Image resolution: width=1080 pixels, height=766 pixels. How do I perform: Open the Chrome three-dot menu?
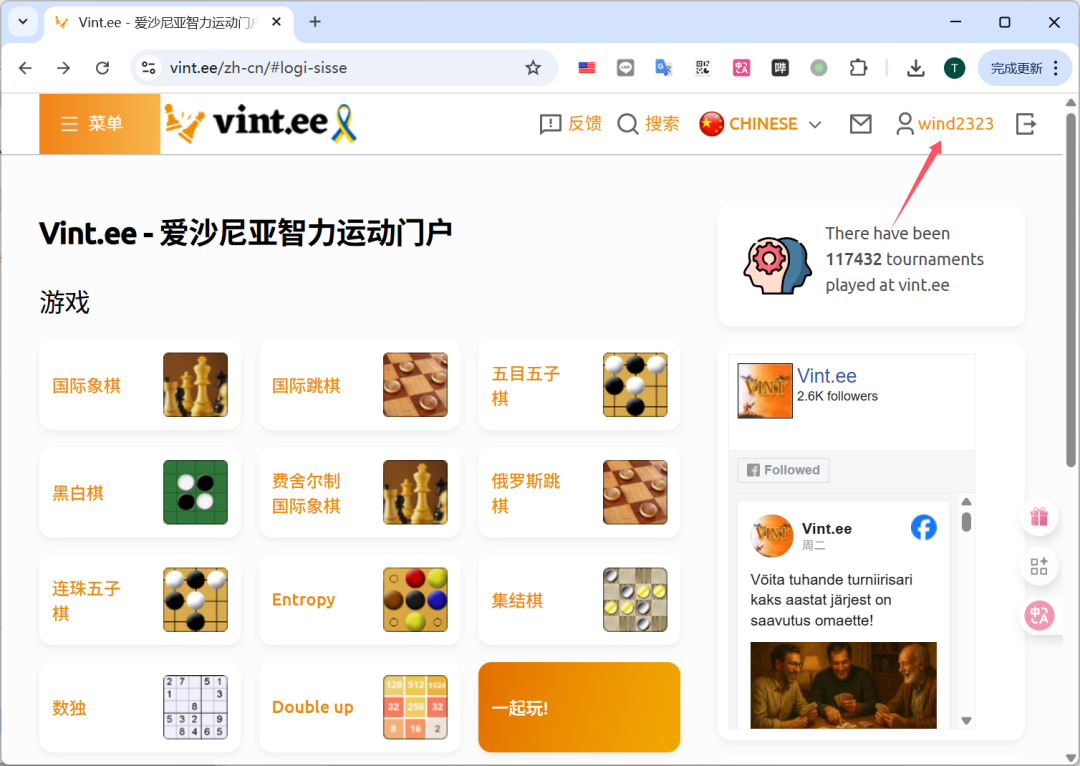(x=1056, y=68)
